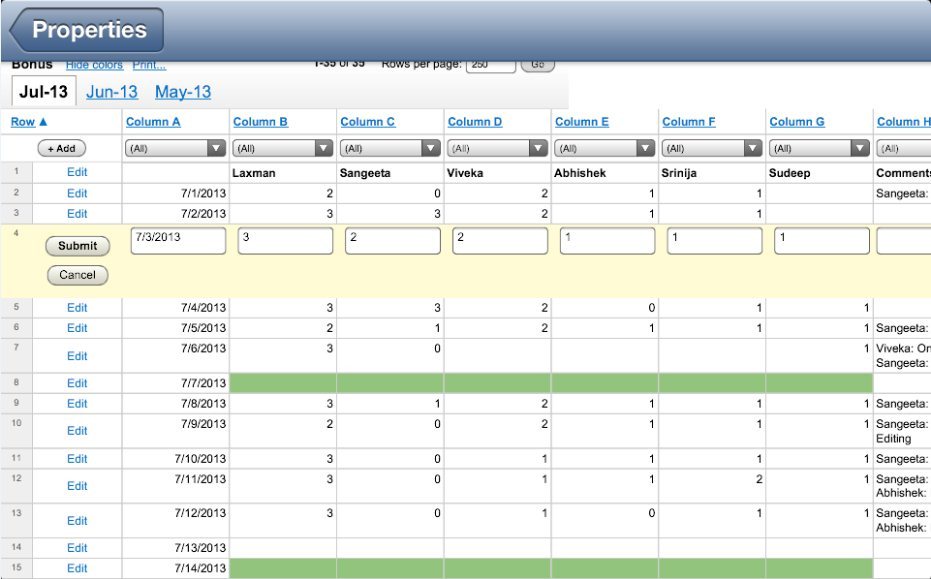The image size is (931, 579).
Task: Click the Hide colors link
Action: click(x=94, y=65)
